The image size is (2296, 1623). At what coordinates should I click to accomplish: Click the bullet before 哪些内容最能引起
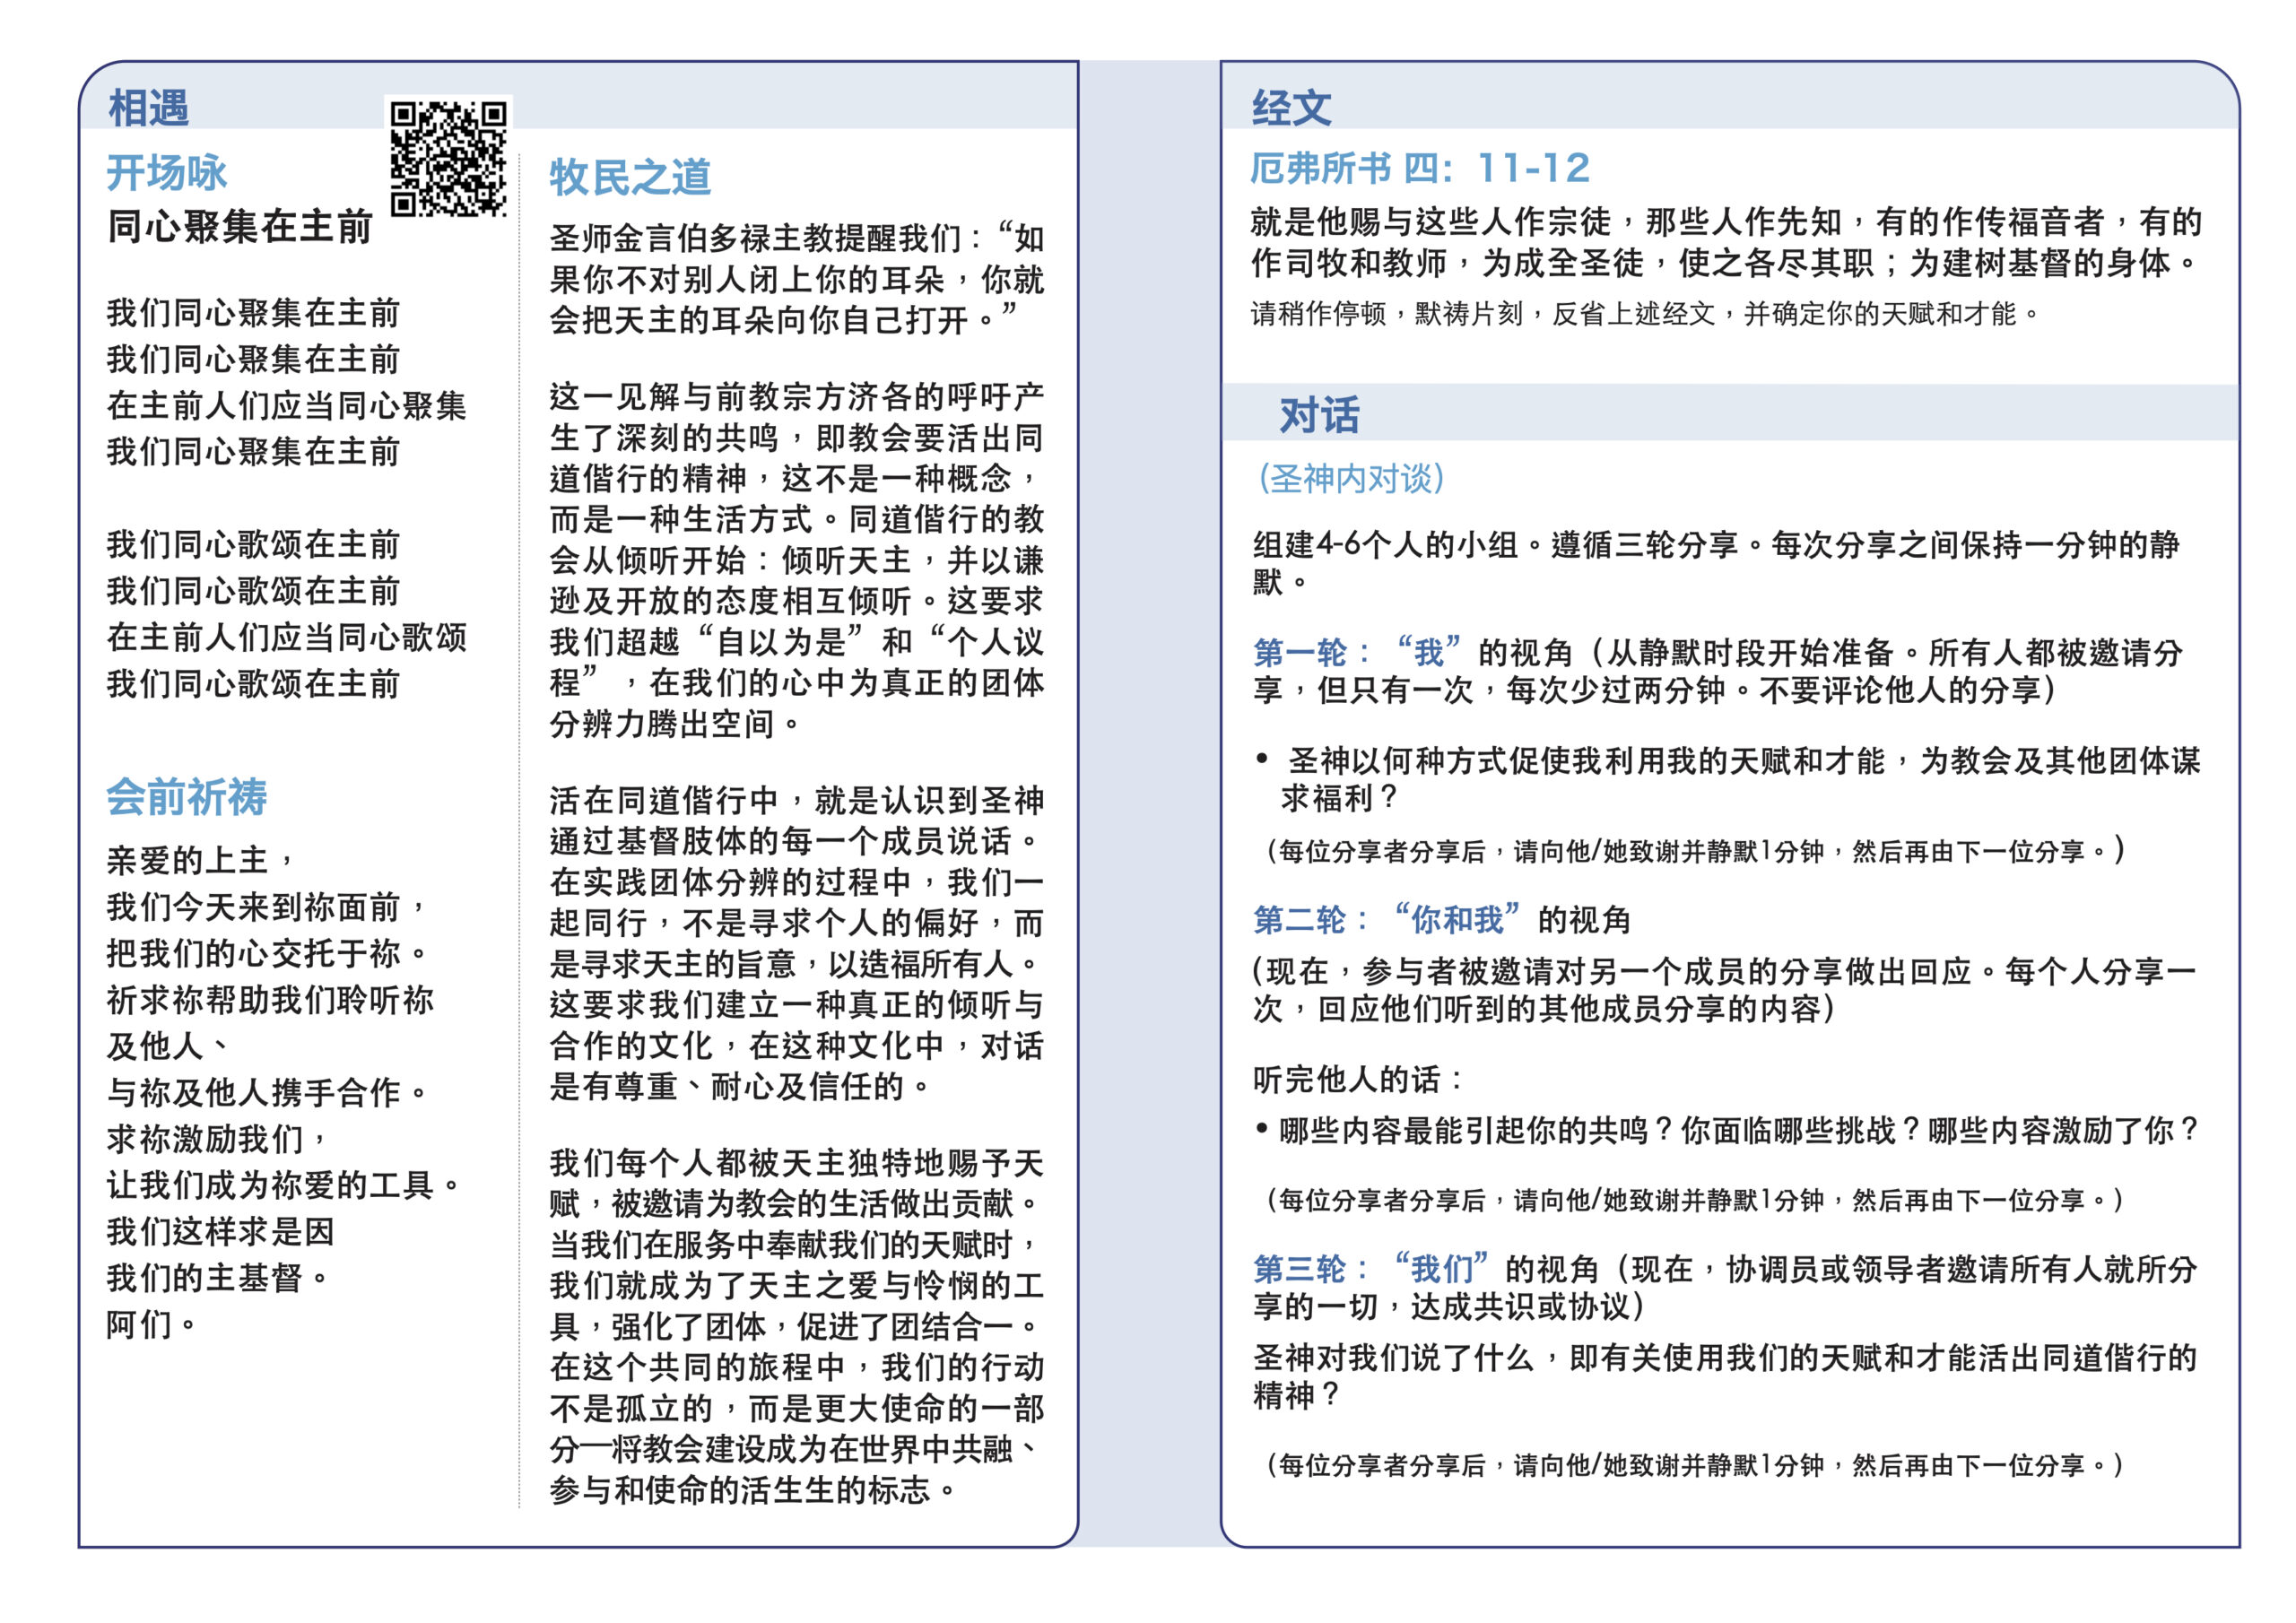(1262, 1130)
